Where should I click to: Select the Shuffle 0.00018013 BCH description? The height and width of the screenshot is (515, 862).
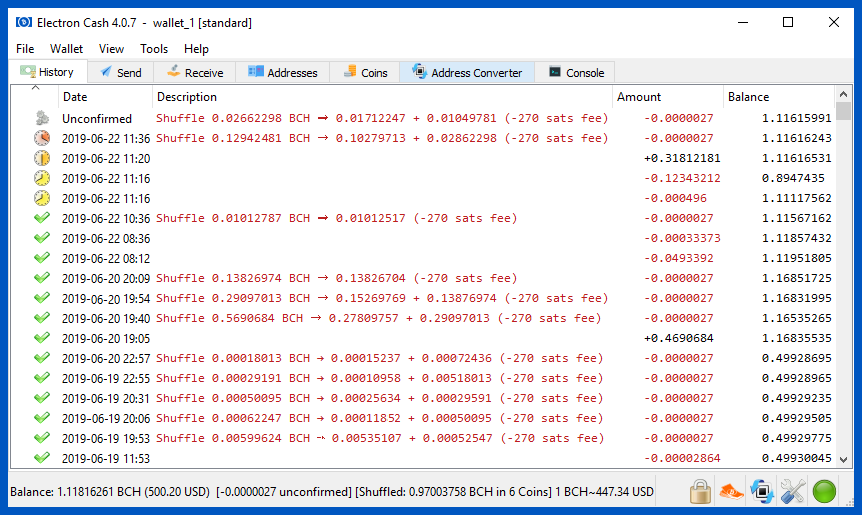pyautogui.click(x=379, y=358)
